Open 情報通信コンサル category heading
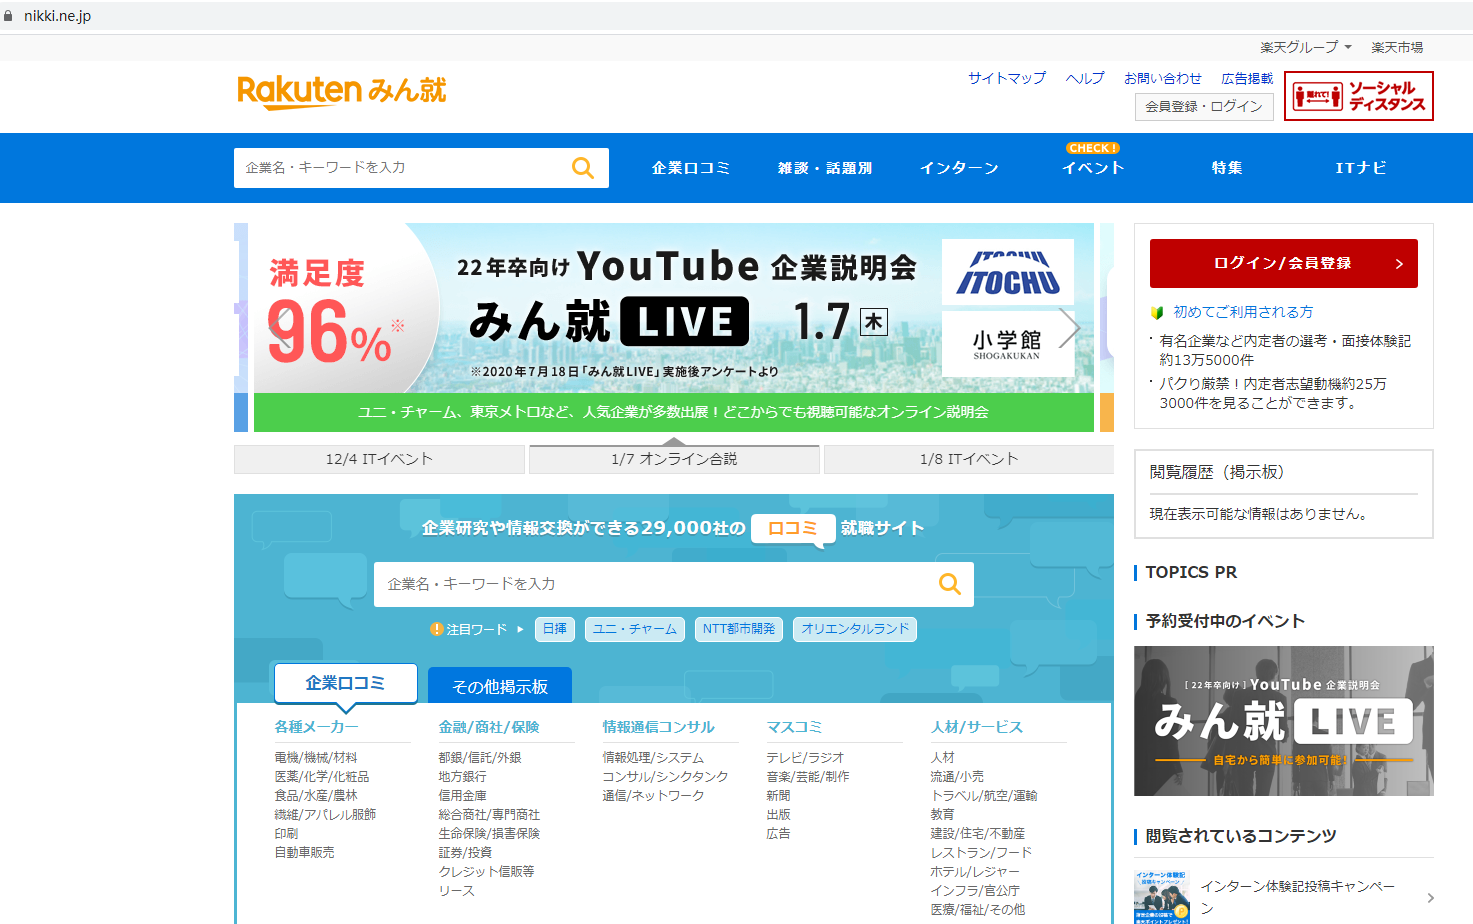This screenshot has height=924, width=1473. click(x=659, y=727)
